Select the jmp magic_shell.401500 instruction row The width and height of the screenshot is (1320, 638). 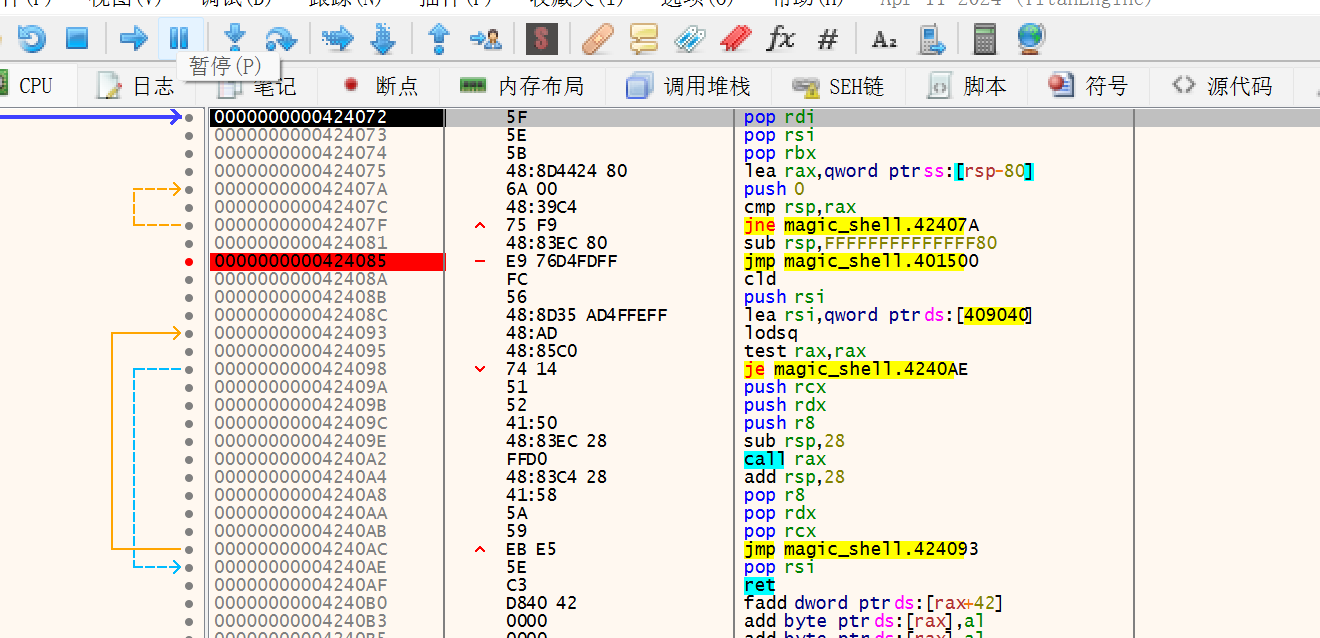(860, 262)
